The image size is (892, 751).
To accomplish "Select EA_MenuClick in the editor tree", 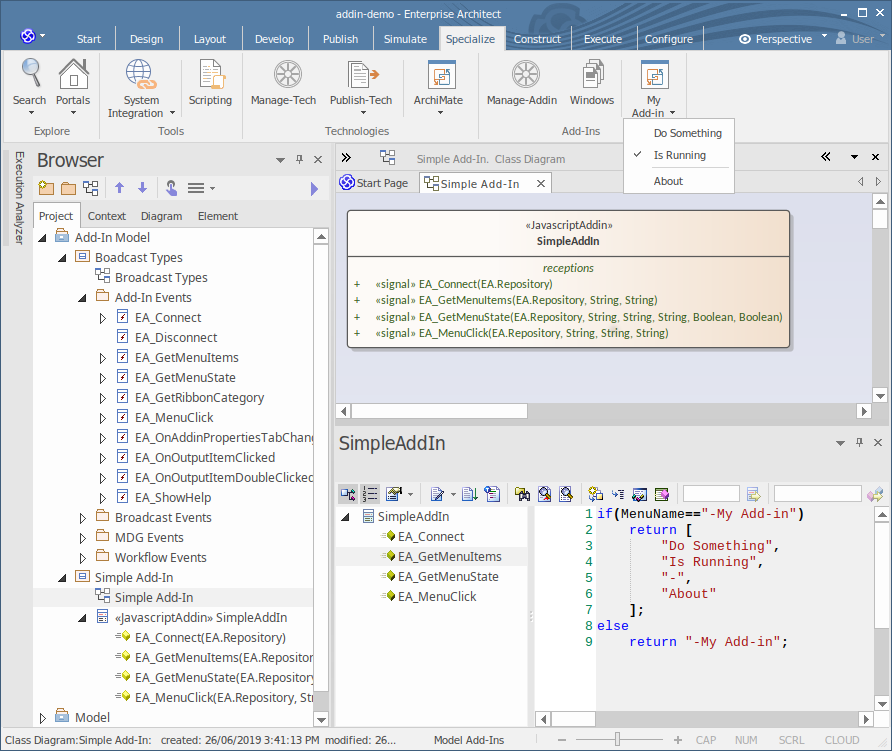I will coord(437,596).
